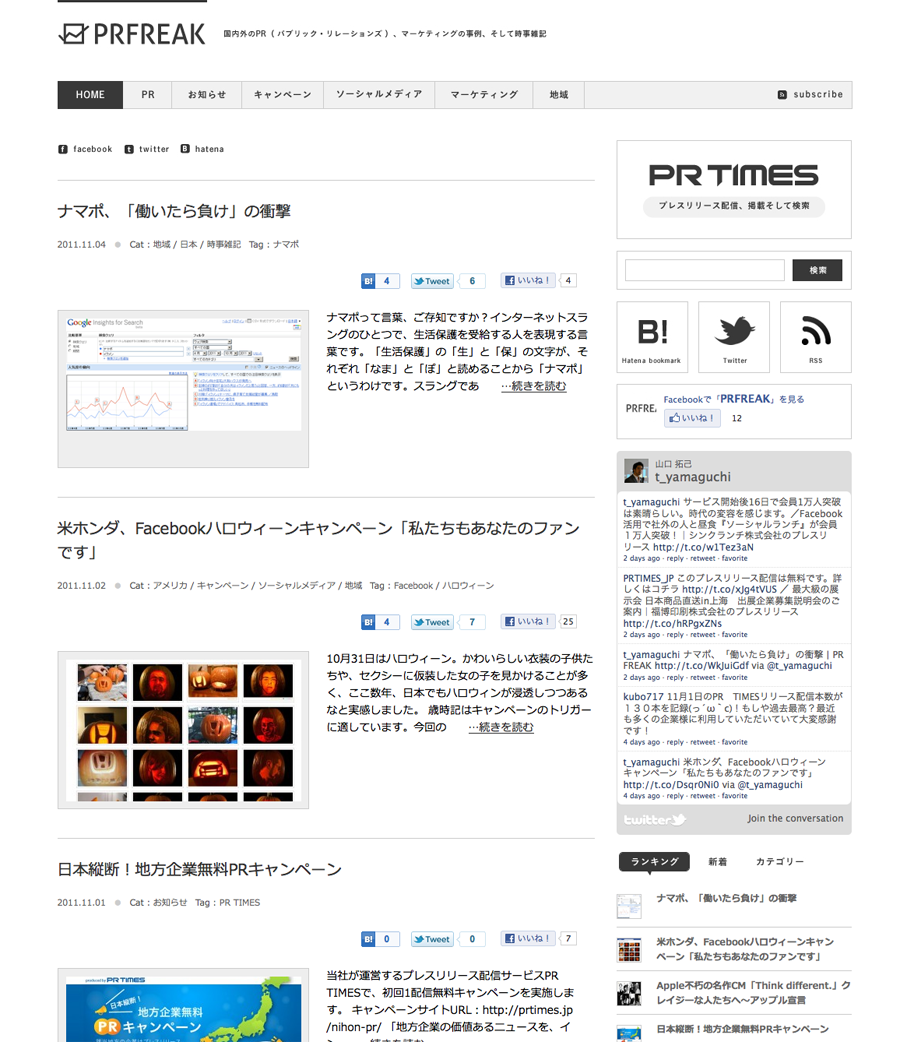Open link http://t.co/hRPgxZNs in tweet
Image resolution: width=900 pixels, height=1042 pixels.
click(x=672, y=623)
